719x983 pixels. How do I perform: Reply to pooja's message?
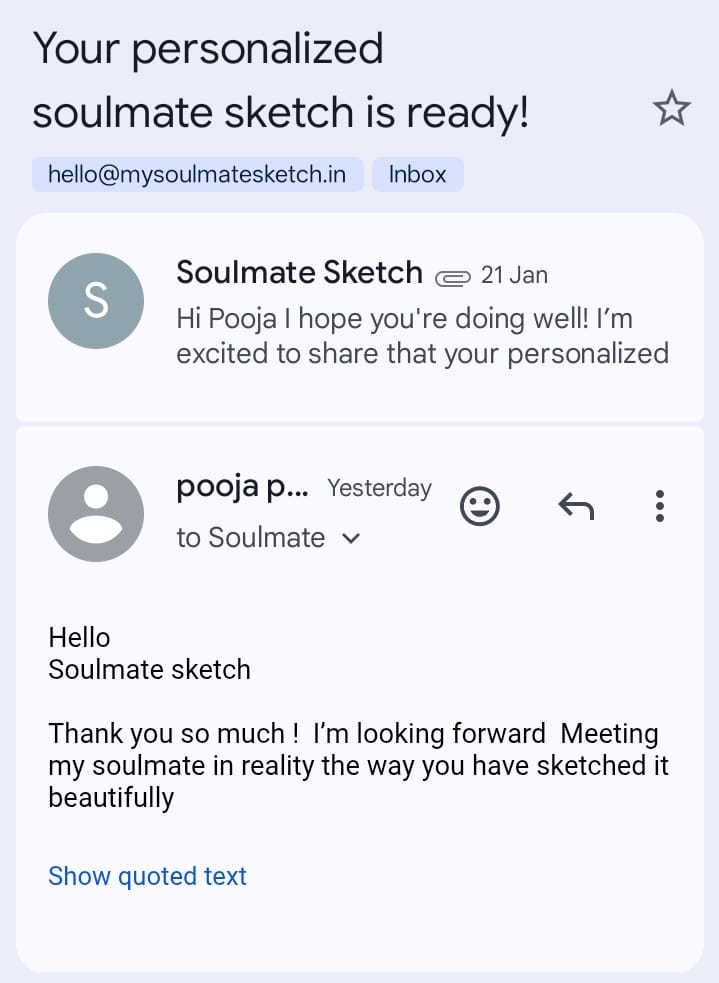click(x=575, y=507)
